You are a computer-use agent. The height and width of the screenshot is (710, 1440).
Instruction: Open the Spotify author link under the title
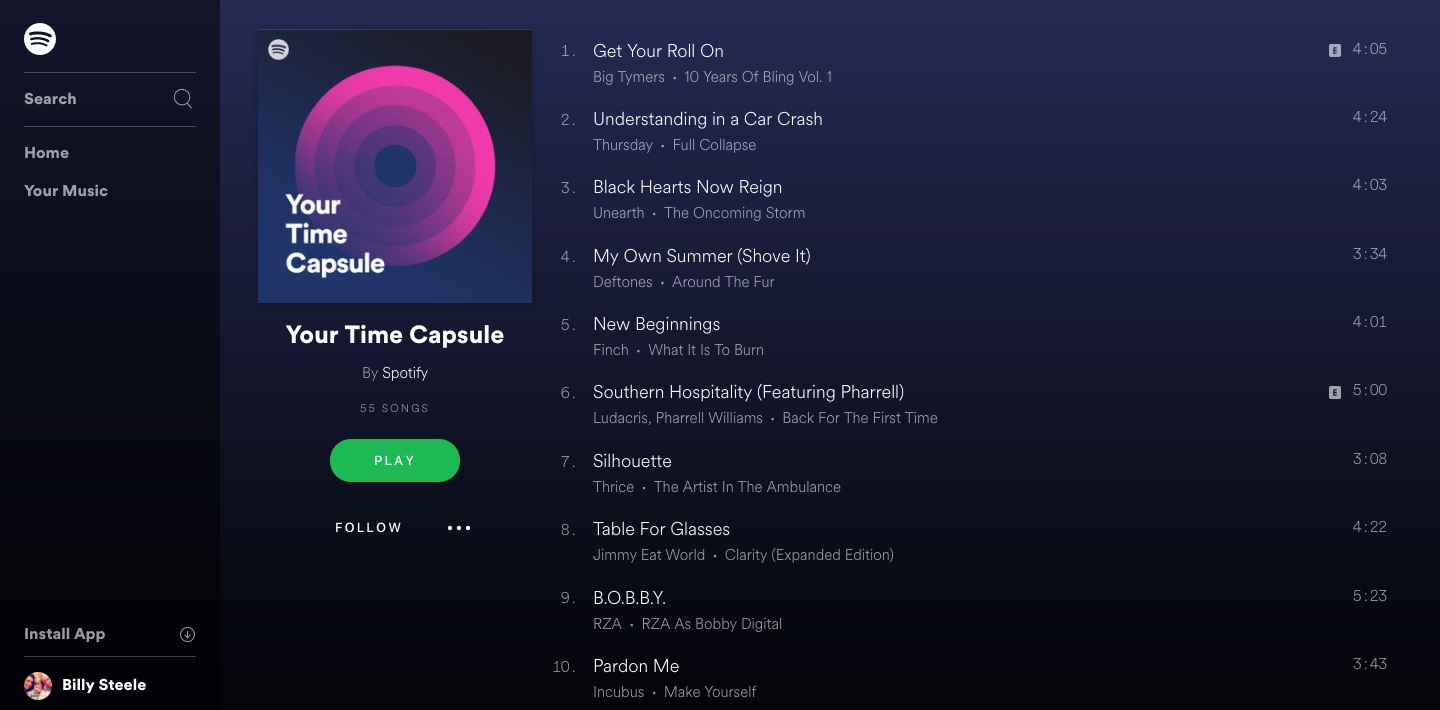(405, 373)
